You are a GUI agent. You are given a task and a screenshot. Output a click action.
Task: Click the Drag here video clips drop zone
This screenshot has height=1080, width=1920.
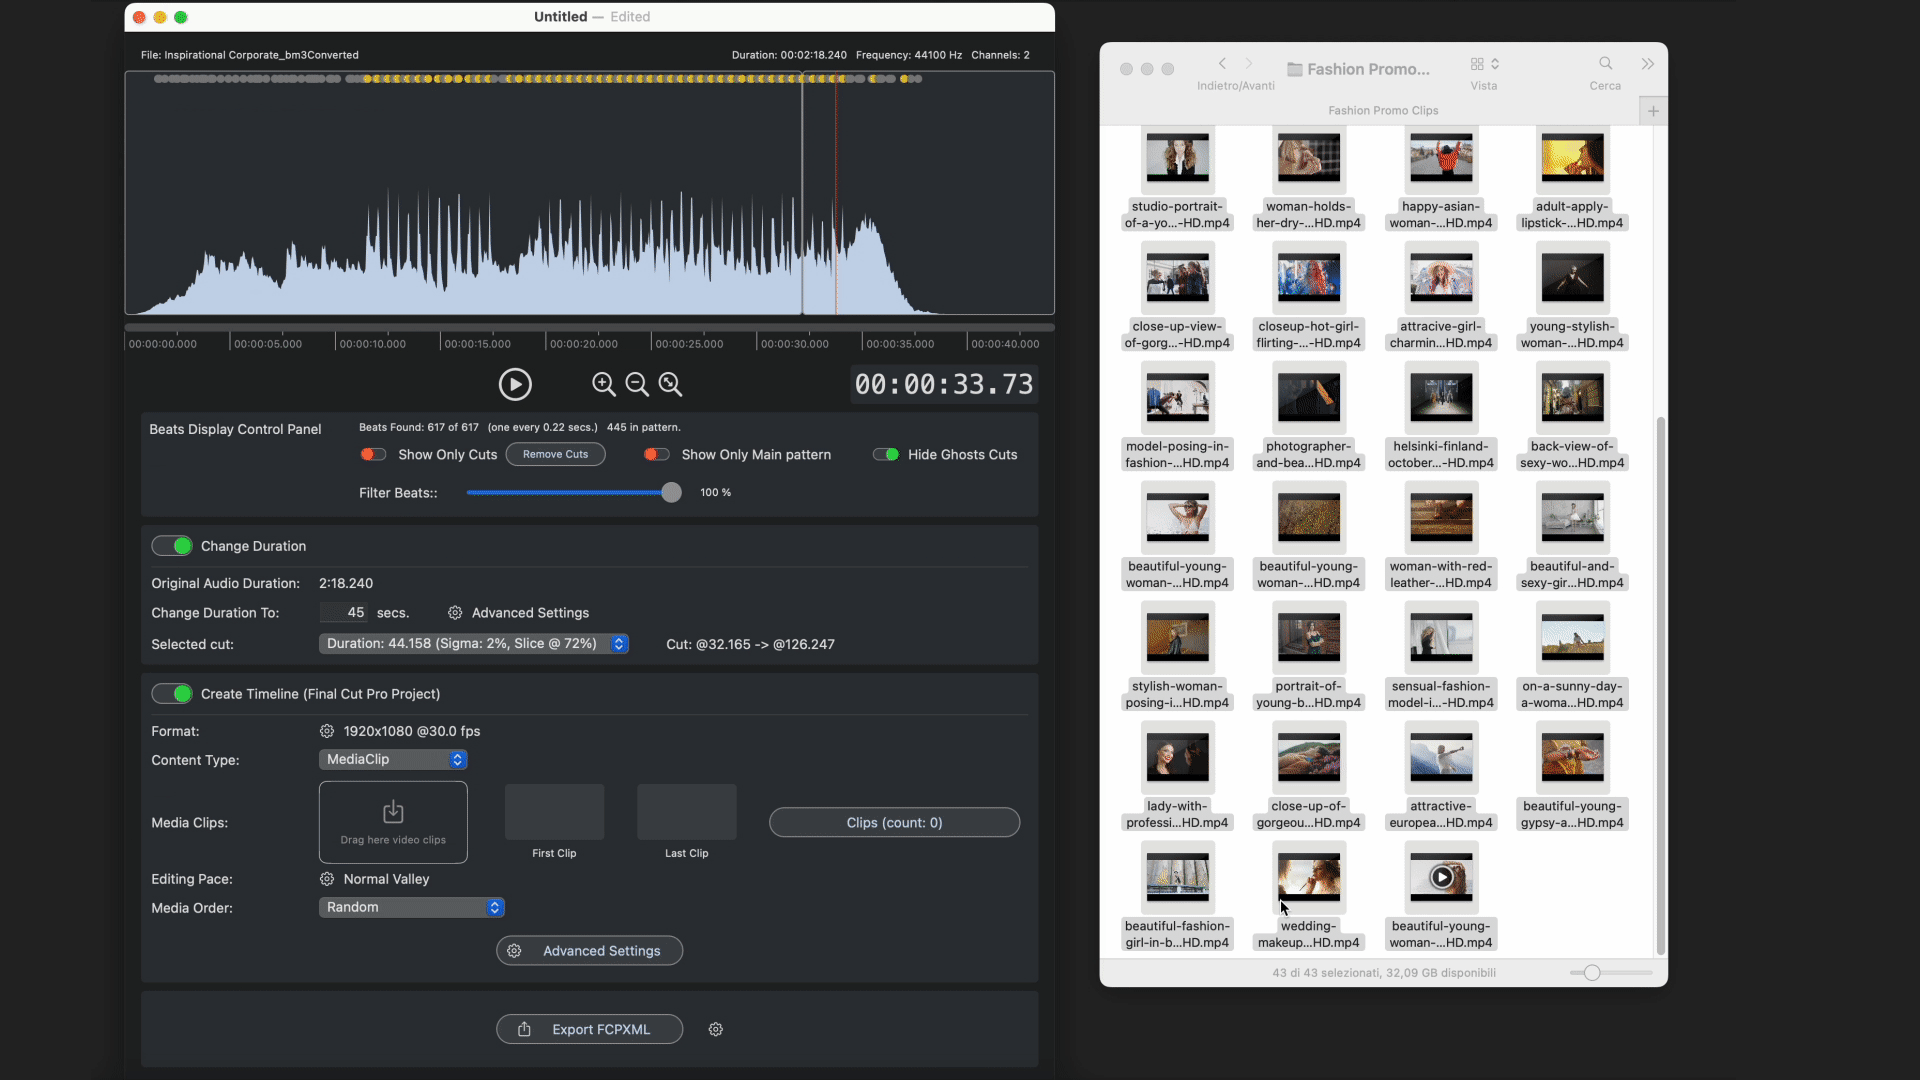393,822
